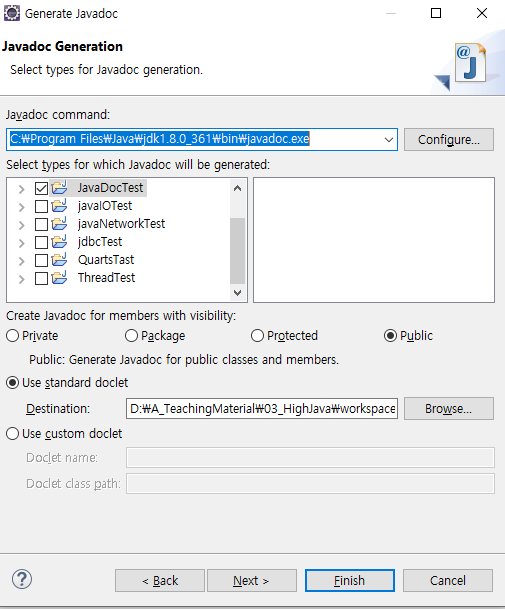The image size is (505, 609).
Task: Expand the javaNetworkTest tree node
Action: click(x=22, y=225)
